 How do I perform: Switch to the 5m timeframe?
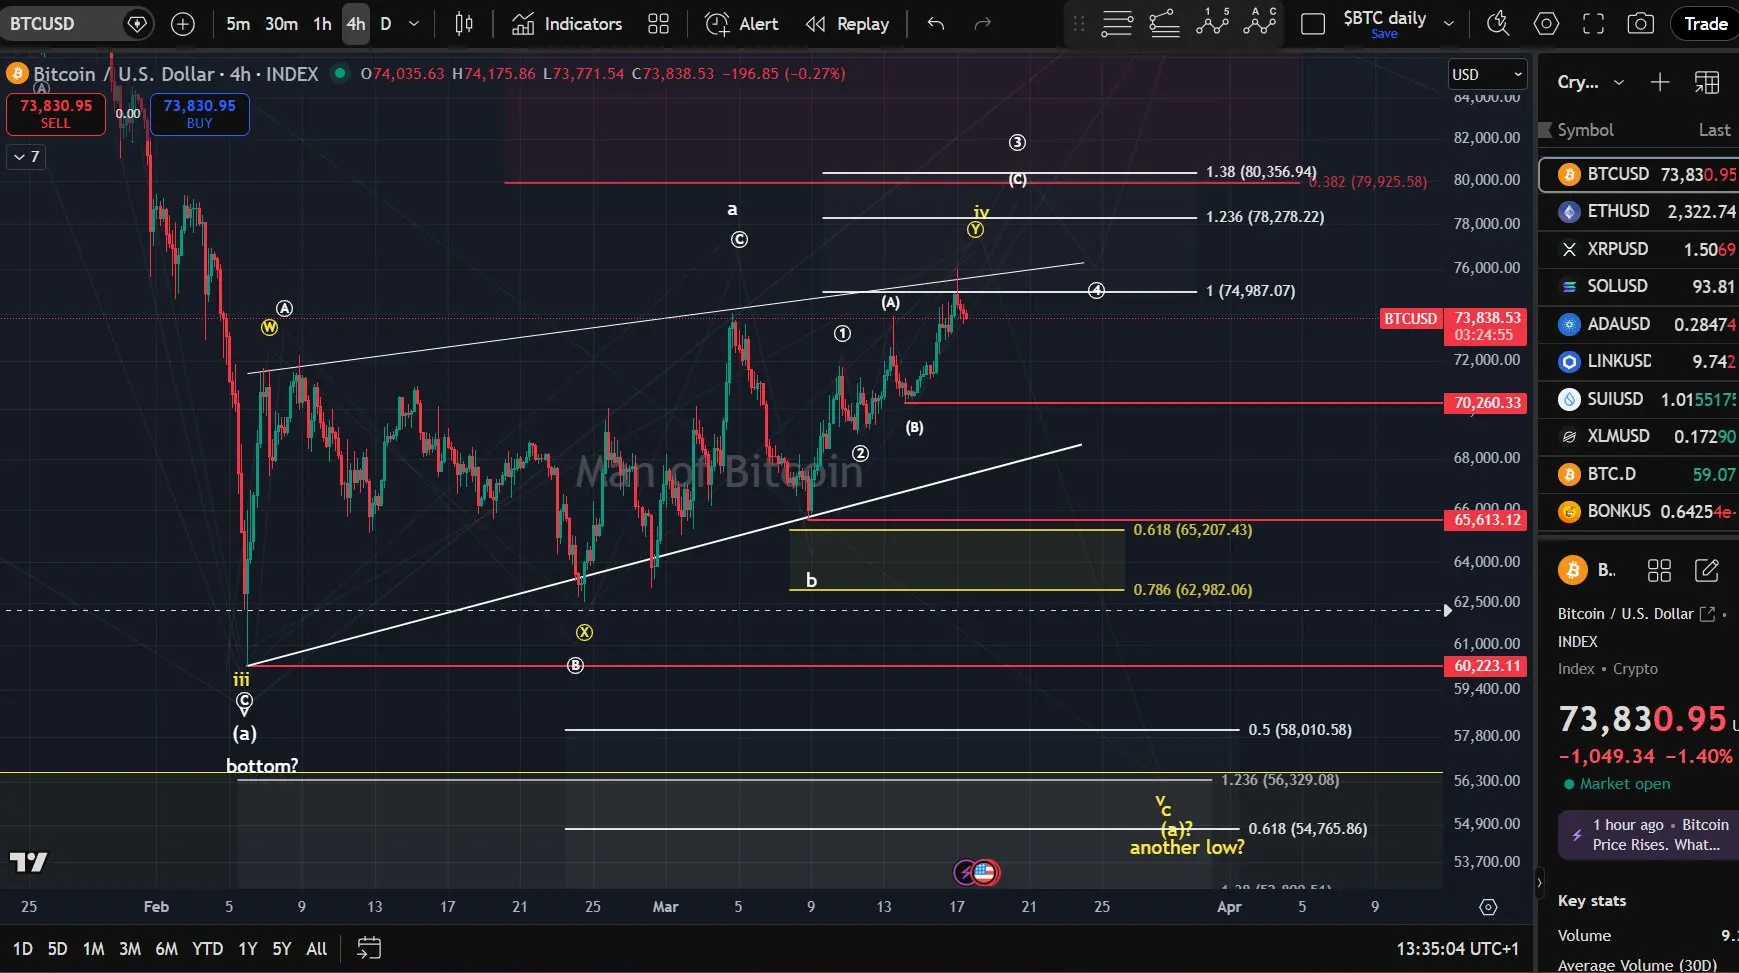[238, 24]
